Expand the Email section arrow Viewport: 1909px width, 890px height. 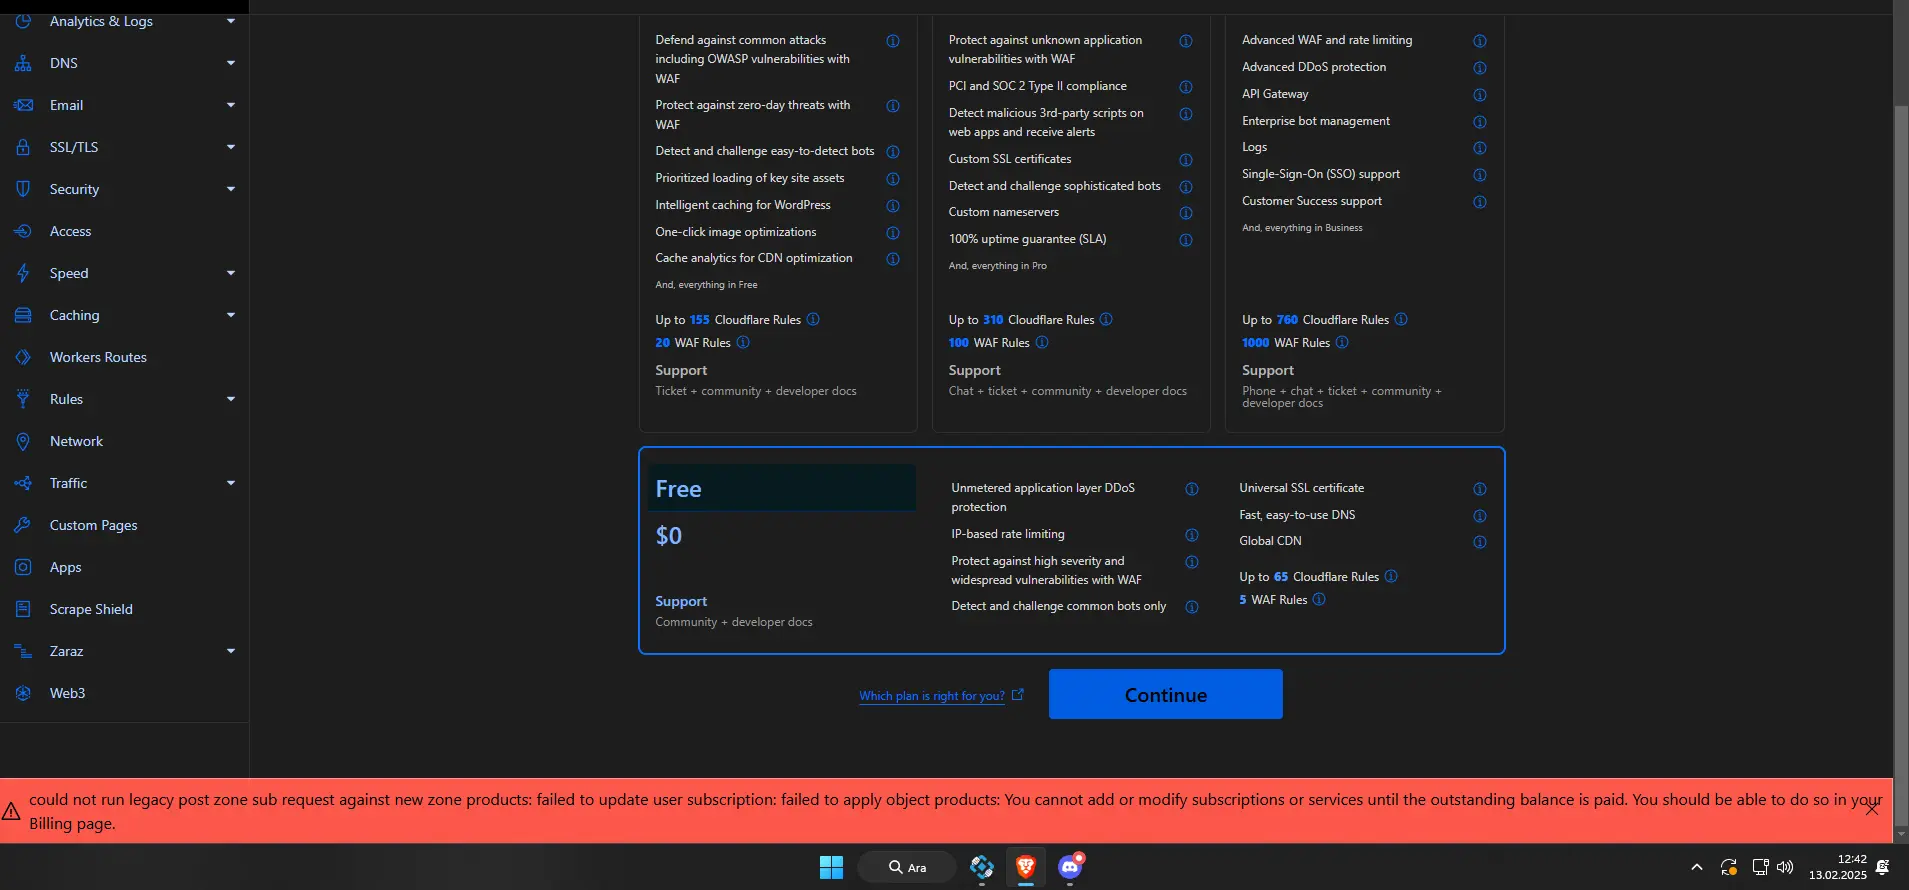tap(231, 105)
